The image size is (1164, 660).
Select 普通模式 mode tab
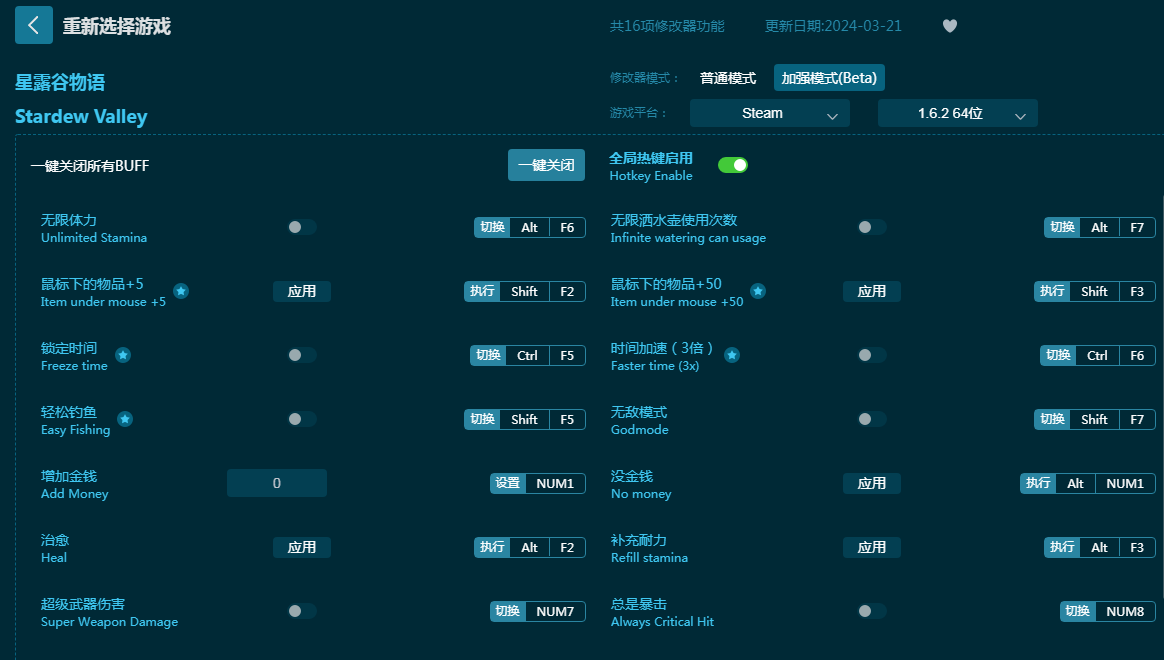click(x=728, y=78)
